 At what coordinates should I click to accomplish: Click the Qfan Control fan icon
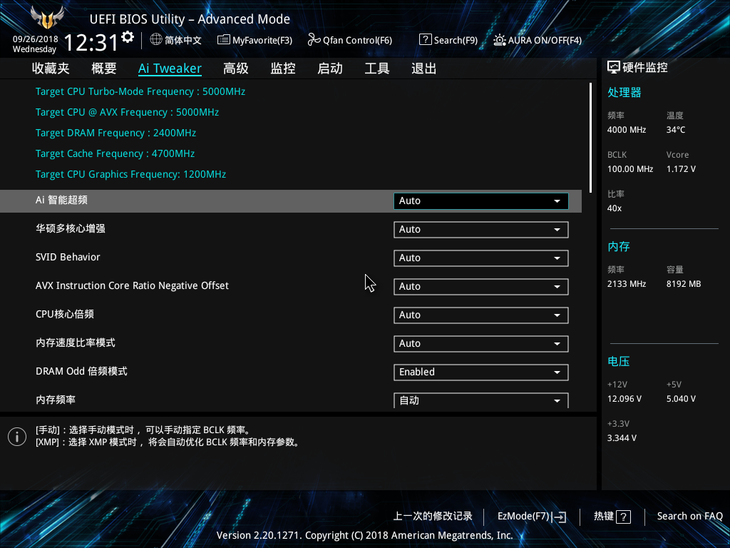point(314,40)
